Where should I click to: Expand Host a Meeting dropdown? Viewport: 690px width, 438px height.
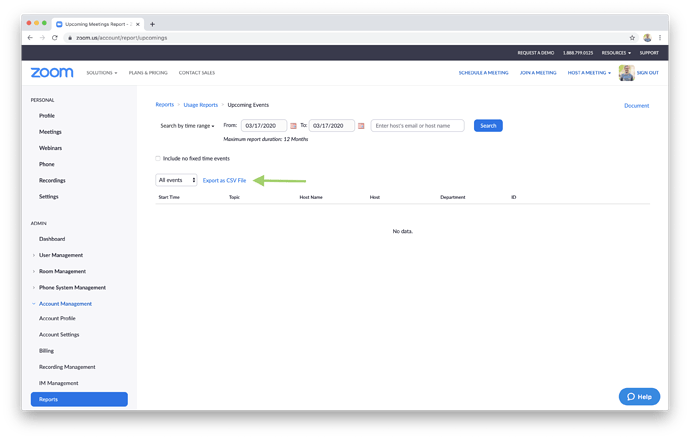click(589, 73)
